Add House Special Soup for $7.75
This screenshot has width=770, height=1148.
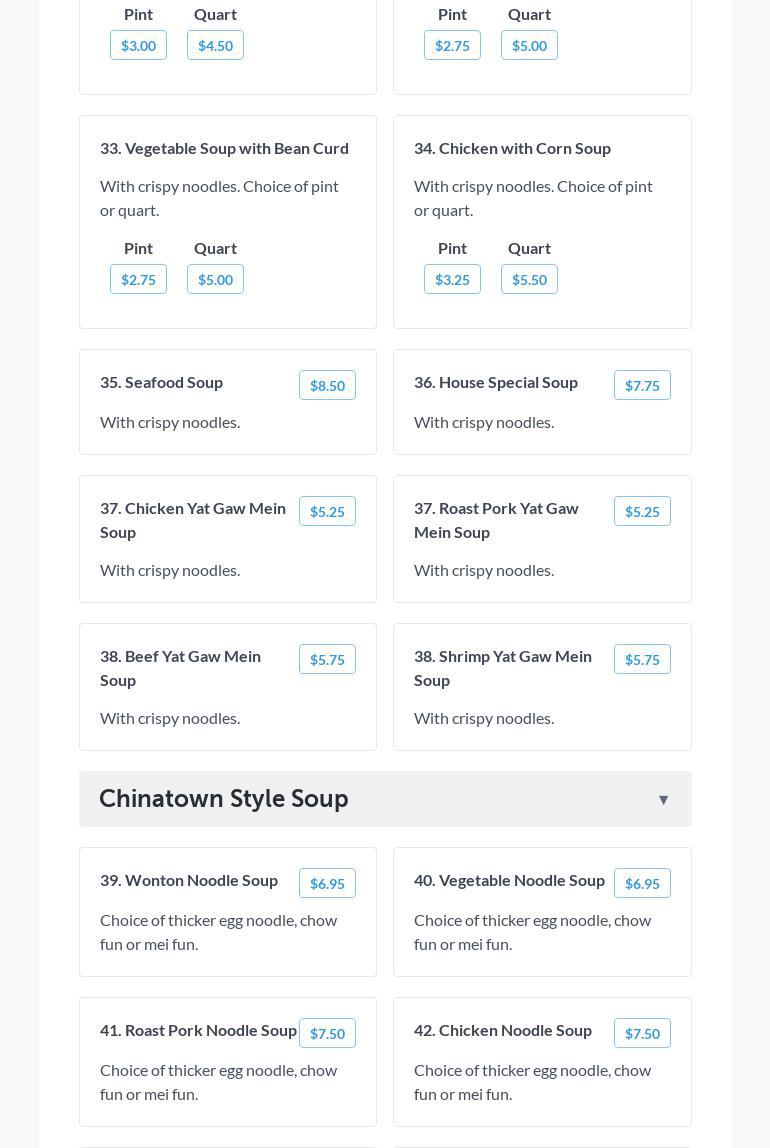click(642, 386)
